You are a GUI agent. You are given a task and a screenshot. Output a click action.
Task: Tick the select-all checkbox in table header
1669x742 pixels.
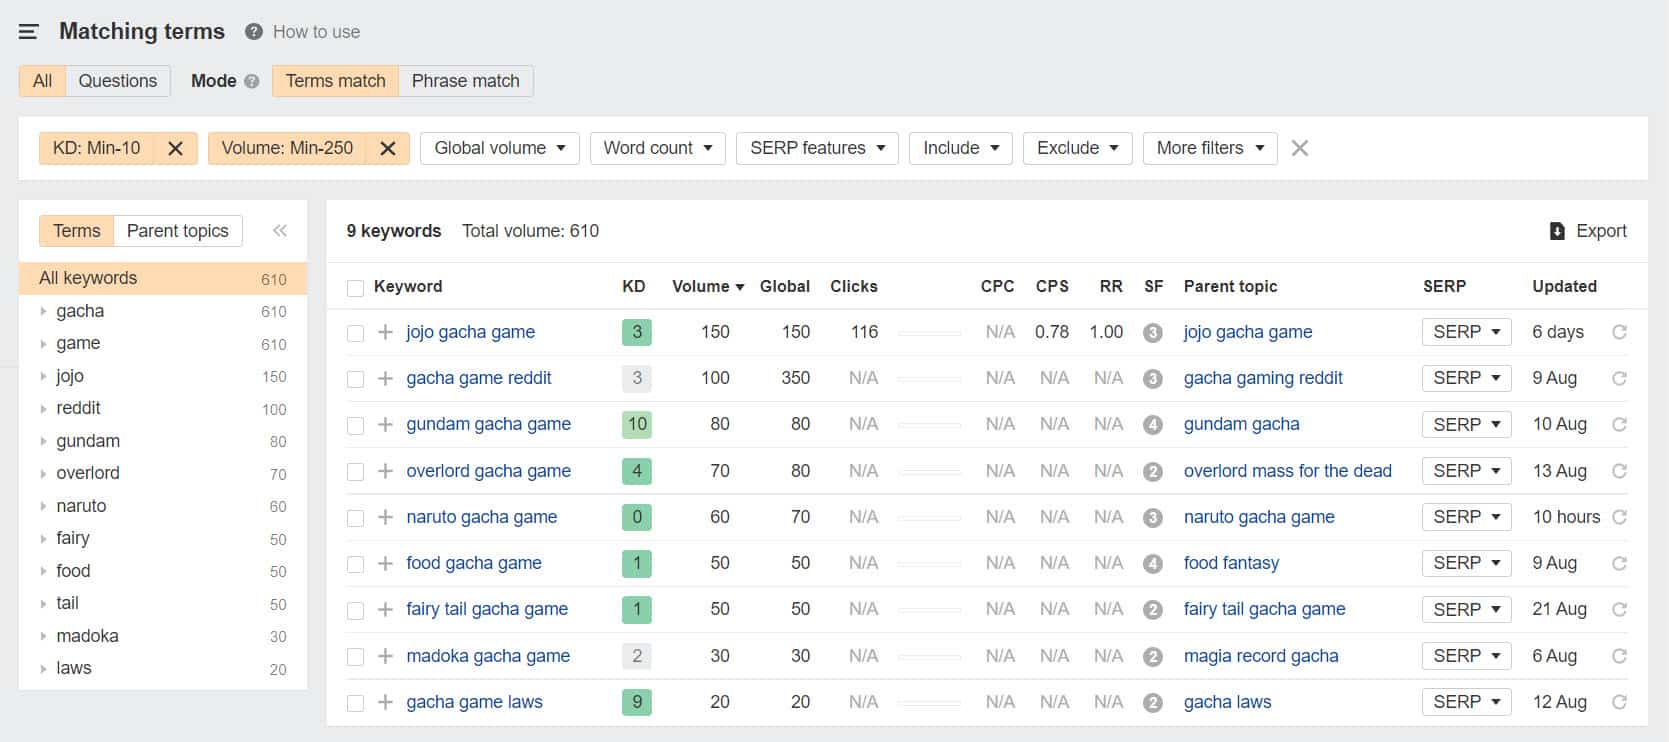point(355,288)
